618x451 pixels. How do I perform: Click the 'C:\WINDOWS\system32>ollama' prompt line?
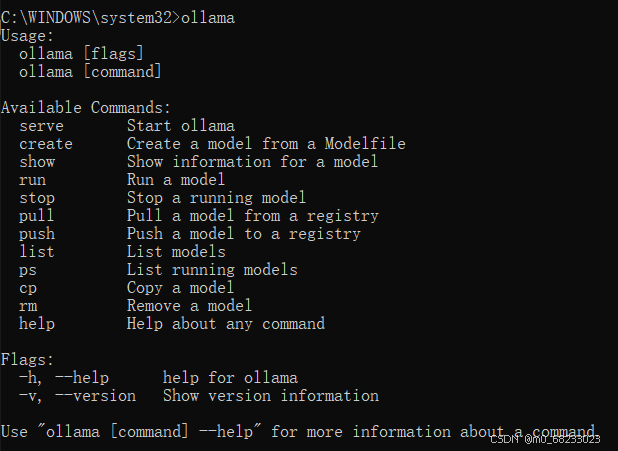pos(118,18)
